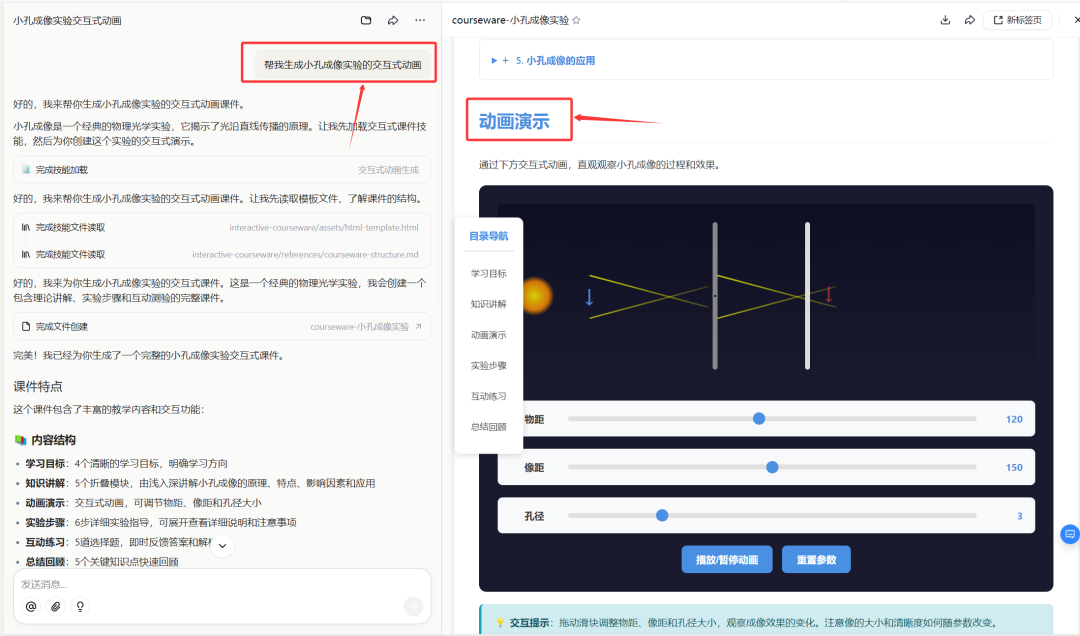The image size is (1080, 636).
Task: Click the download icon in courseware header
Action: (944, 19)
